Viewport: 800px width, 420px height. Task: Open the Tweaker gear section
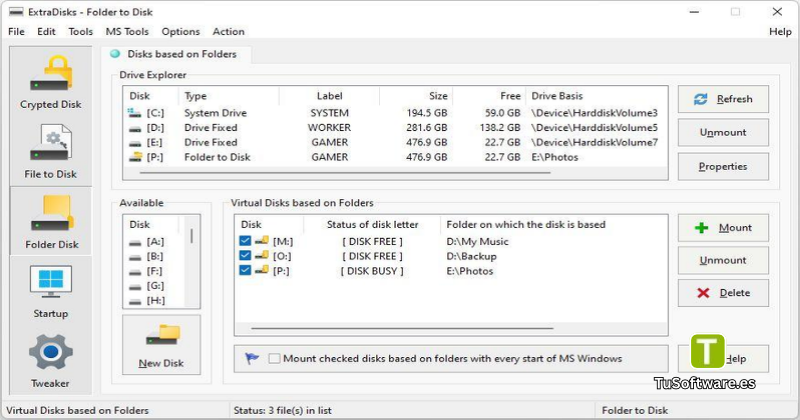[51, 360]
